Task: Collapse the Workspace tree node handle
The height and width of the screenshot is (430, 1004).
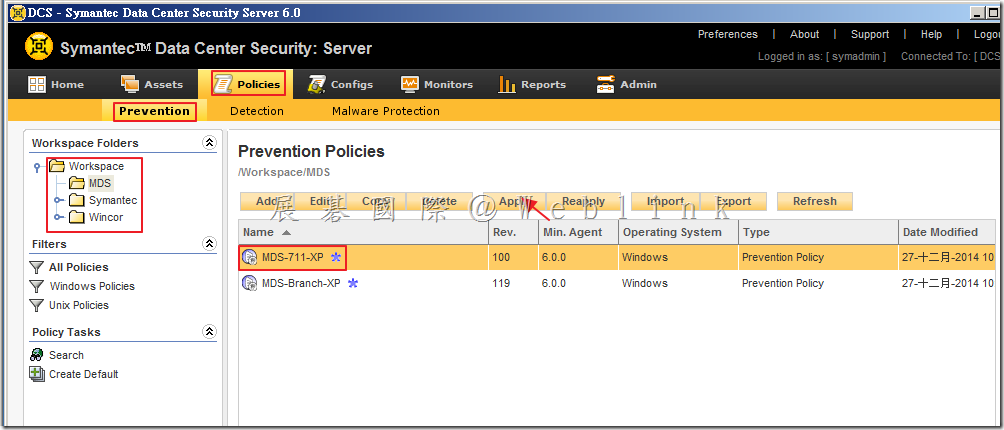Action: point(38,168)
